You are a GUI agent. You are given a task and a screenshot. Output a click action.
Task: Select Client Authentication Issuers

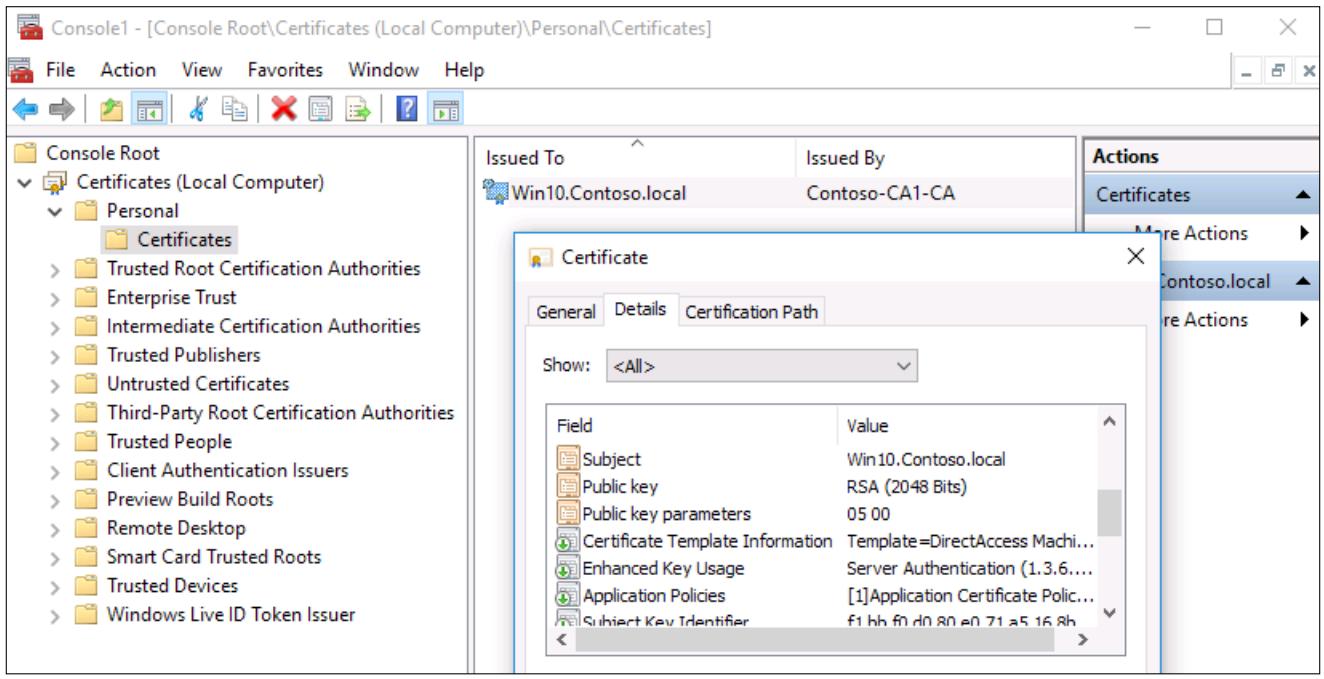[x=228, y=470]
